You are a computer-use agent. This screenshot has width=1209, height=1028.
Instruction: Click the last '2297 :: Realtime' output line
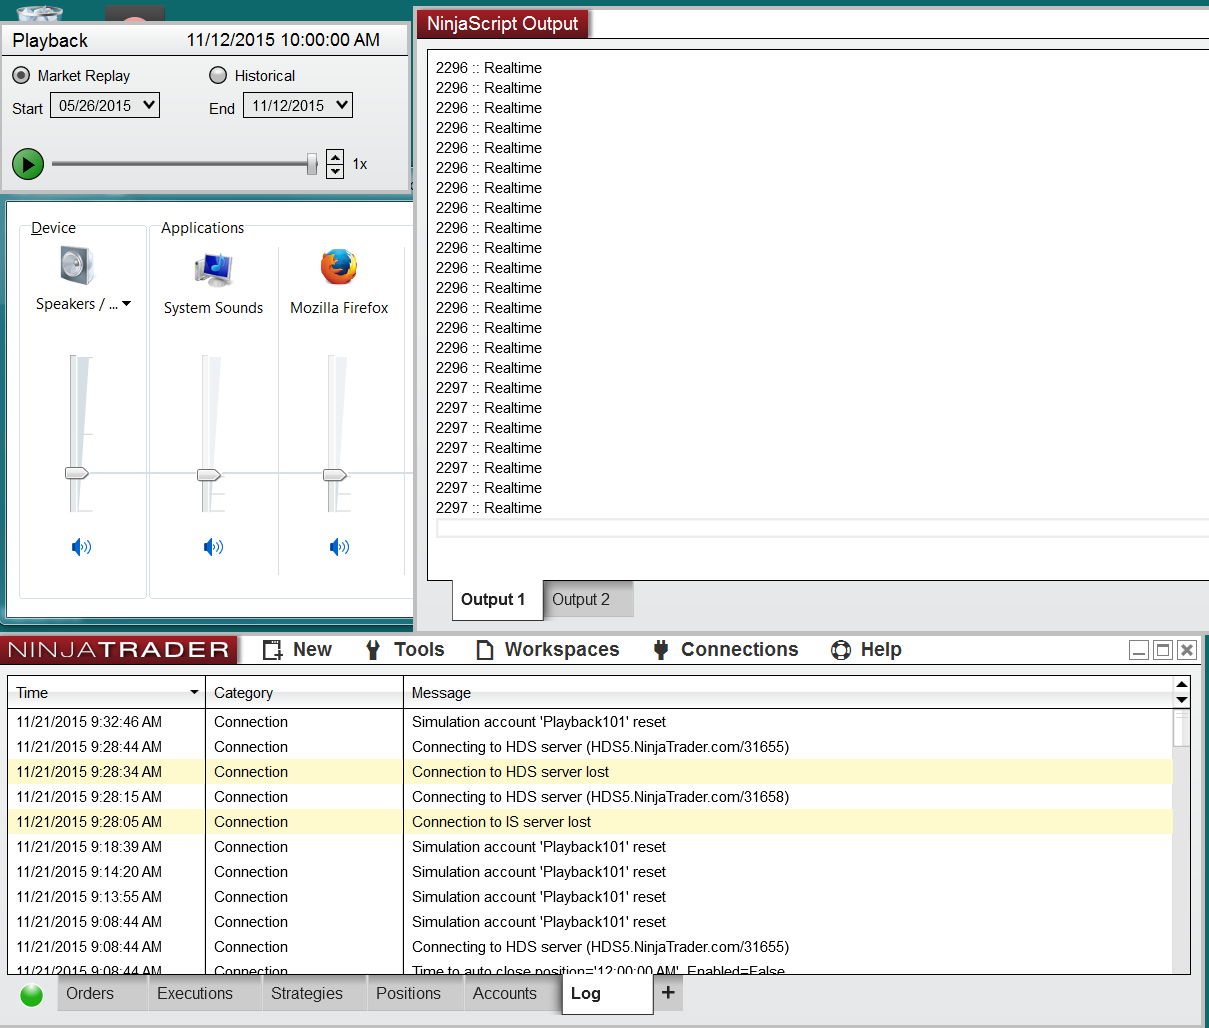[x=489, y=508]
